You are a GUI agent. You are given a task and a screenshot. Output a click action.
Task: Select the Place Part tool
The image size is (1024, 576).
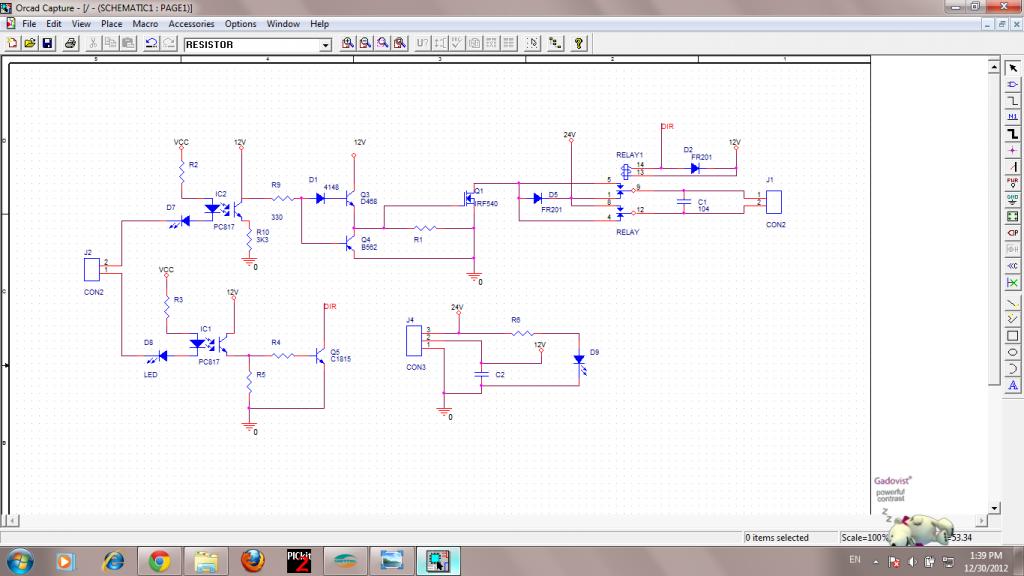tap(1012, 84)
